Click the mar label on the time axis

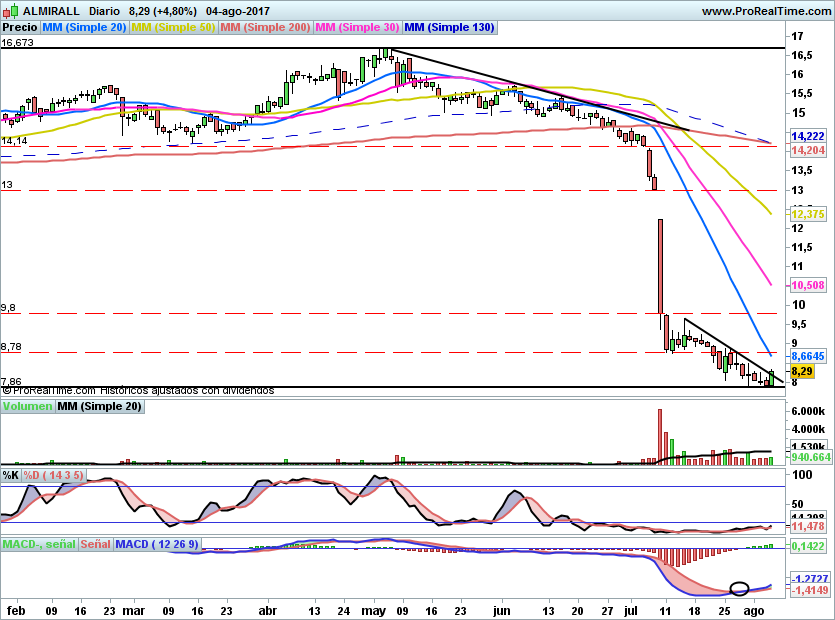[x=134, y=611]
